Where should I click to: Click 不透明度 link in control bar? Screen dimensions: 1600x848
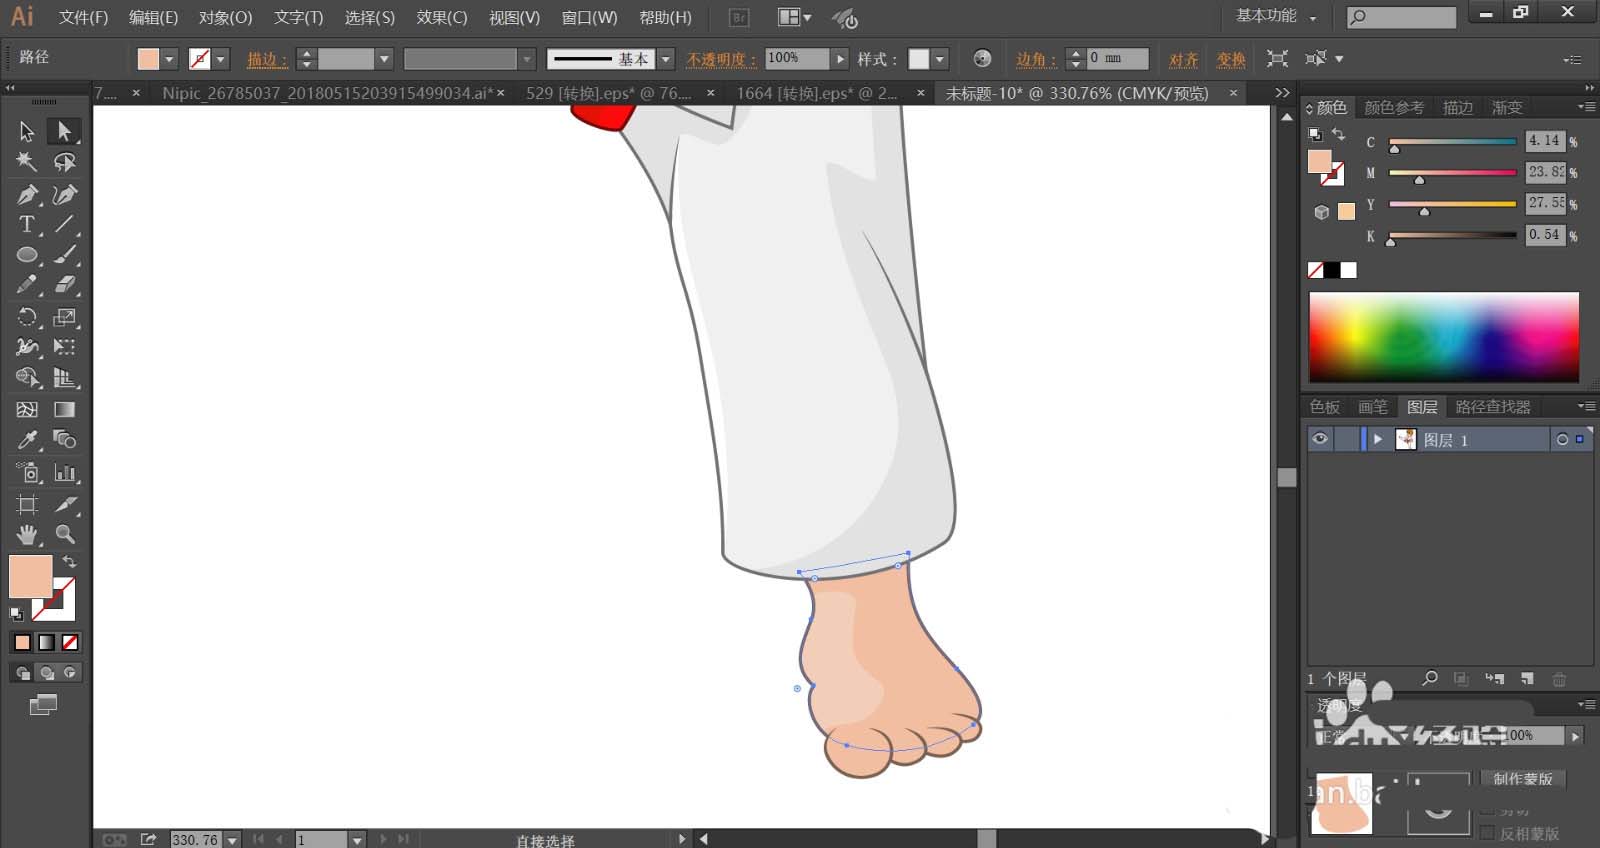point(721,59)
